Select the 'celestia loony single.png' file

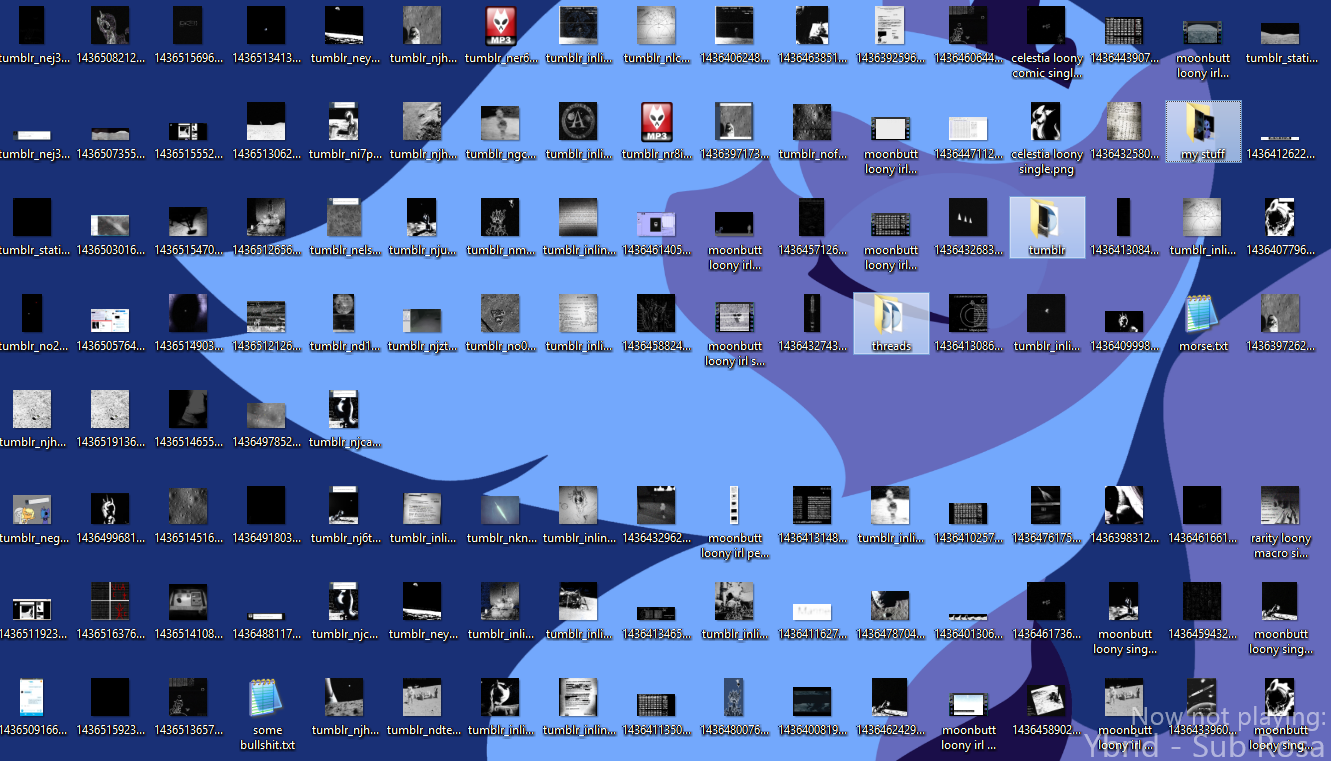click(x=1047, y=121)
